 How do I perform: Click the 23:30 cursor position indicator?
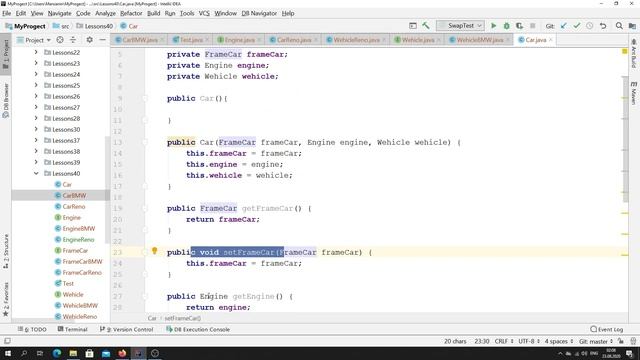coord(482,341)
